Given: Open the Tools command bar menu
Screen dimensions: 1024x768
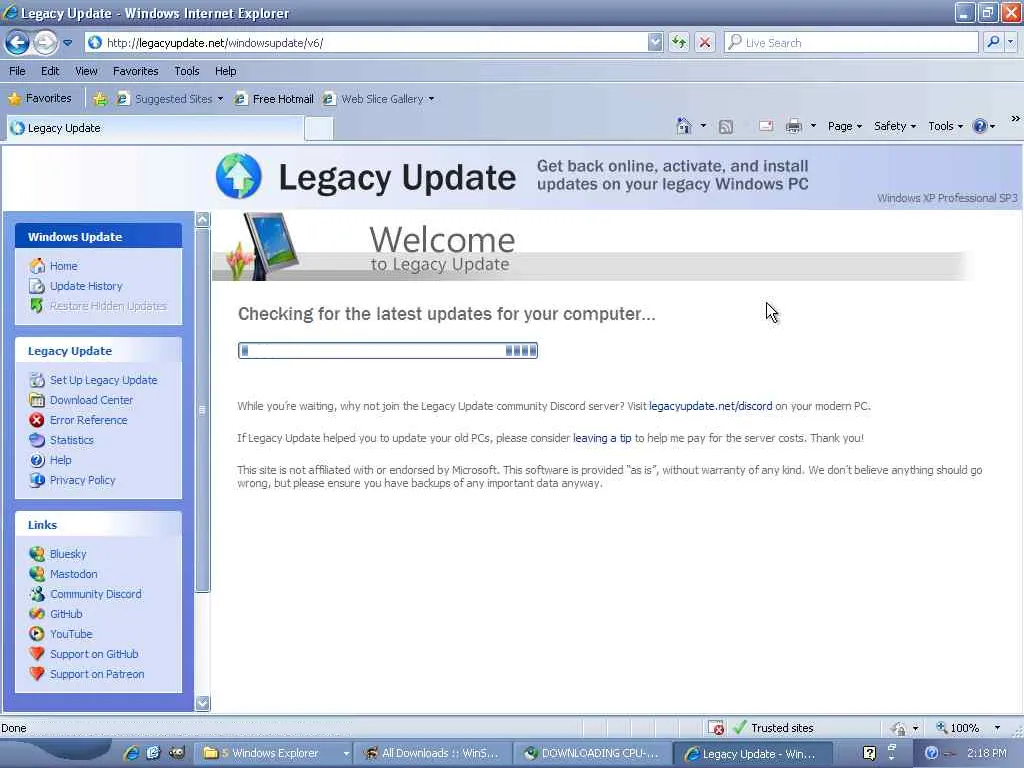Looking at the screenshot, I should click(x=946, y=126).
